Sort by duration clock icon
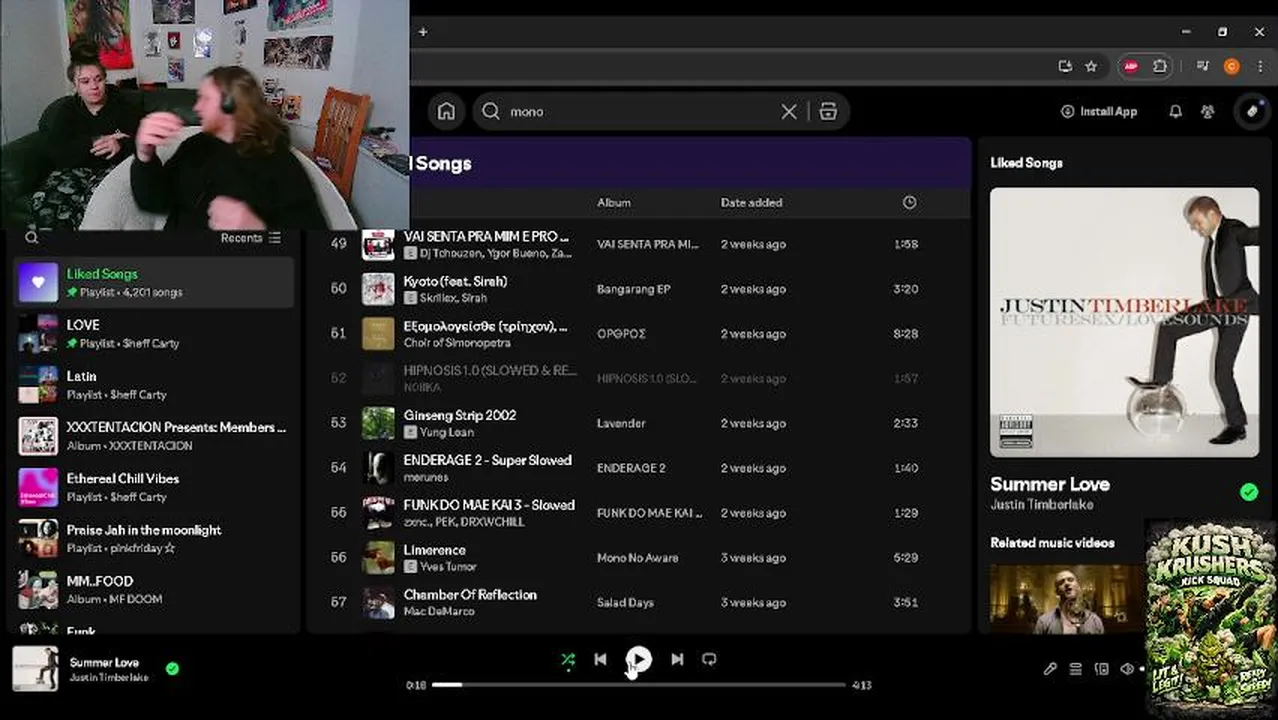1278x720 pixels. 909,203
